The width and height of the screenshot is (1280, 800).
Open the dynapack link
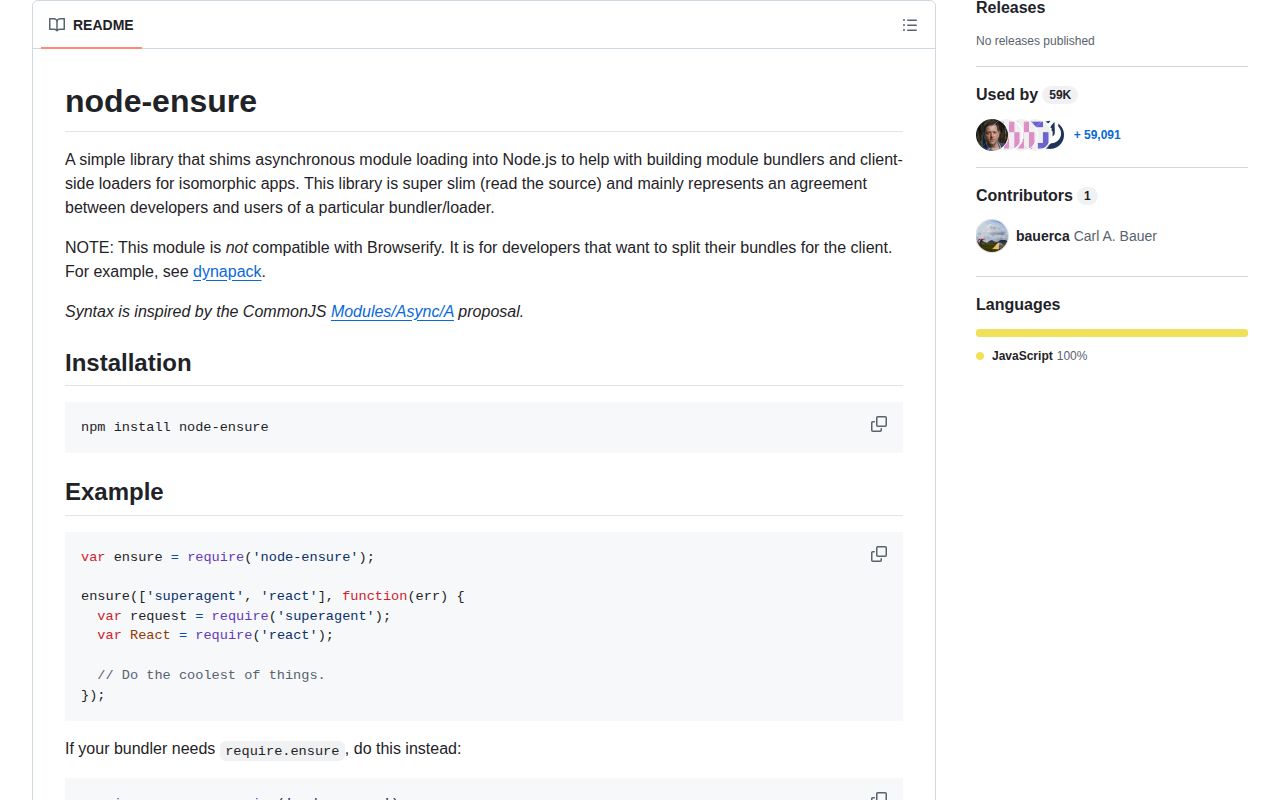tap(227, 271)
